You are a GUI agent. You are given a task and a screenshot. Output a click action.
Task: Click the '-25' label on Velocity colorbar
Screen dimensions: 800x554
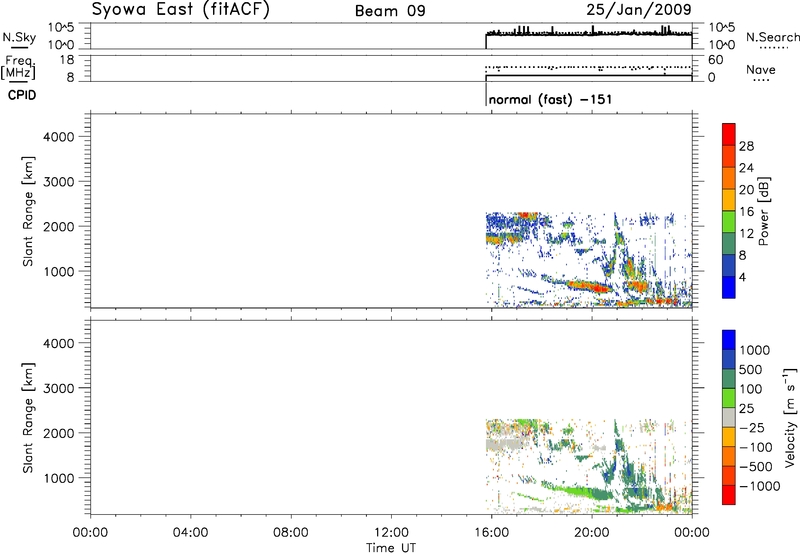(x=751, y=427)
